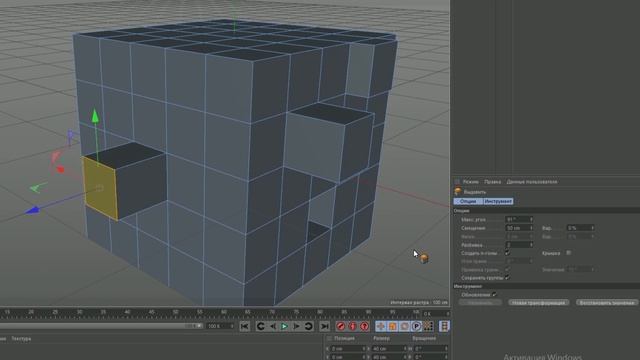Click frame 30 on timeline ruler

(x=79, y=312)
